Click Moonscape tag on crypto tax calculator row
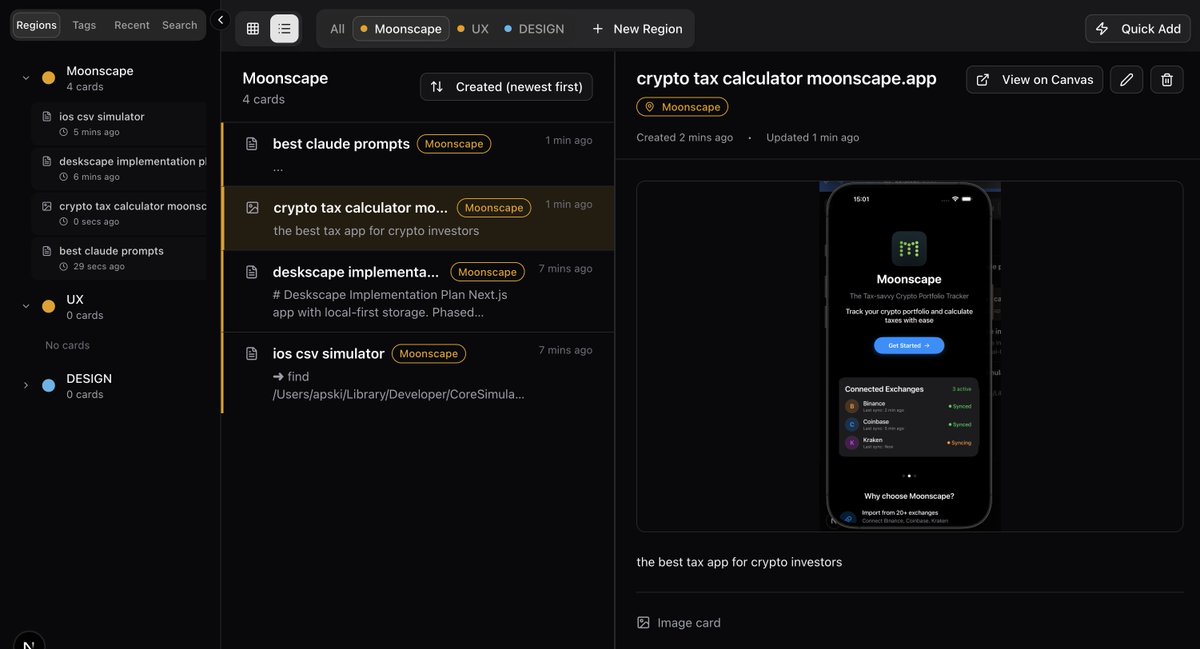 coord(494,208)
